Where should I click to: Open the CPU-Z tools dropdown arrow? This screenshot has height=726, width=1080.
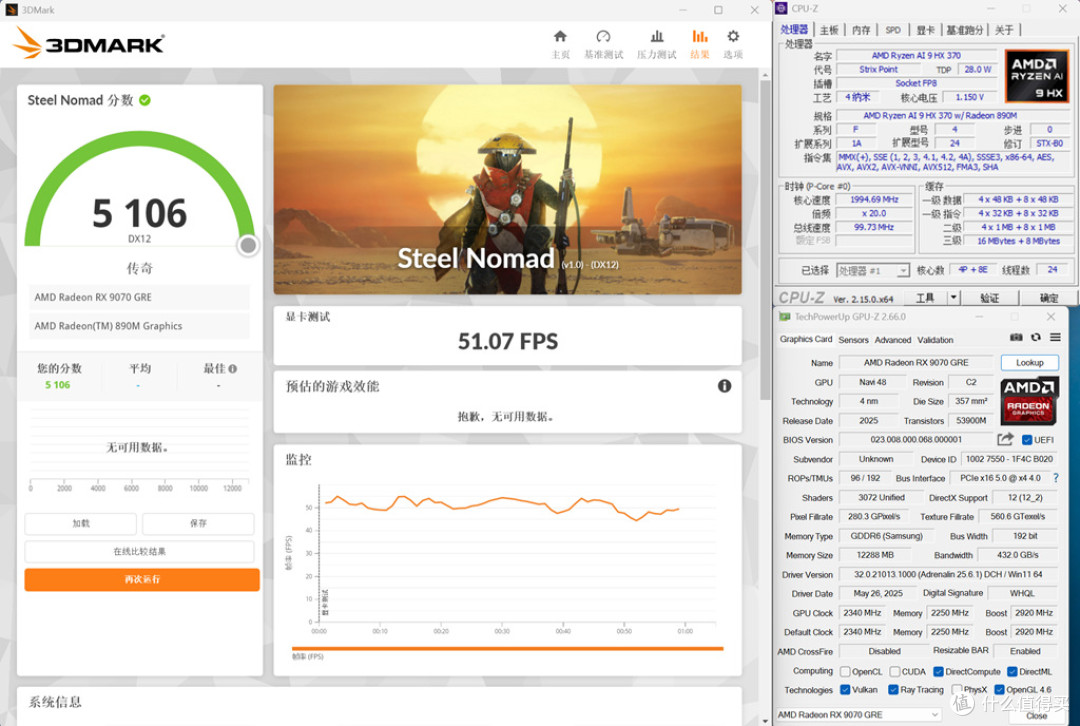click(x=954, y=298)
